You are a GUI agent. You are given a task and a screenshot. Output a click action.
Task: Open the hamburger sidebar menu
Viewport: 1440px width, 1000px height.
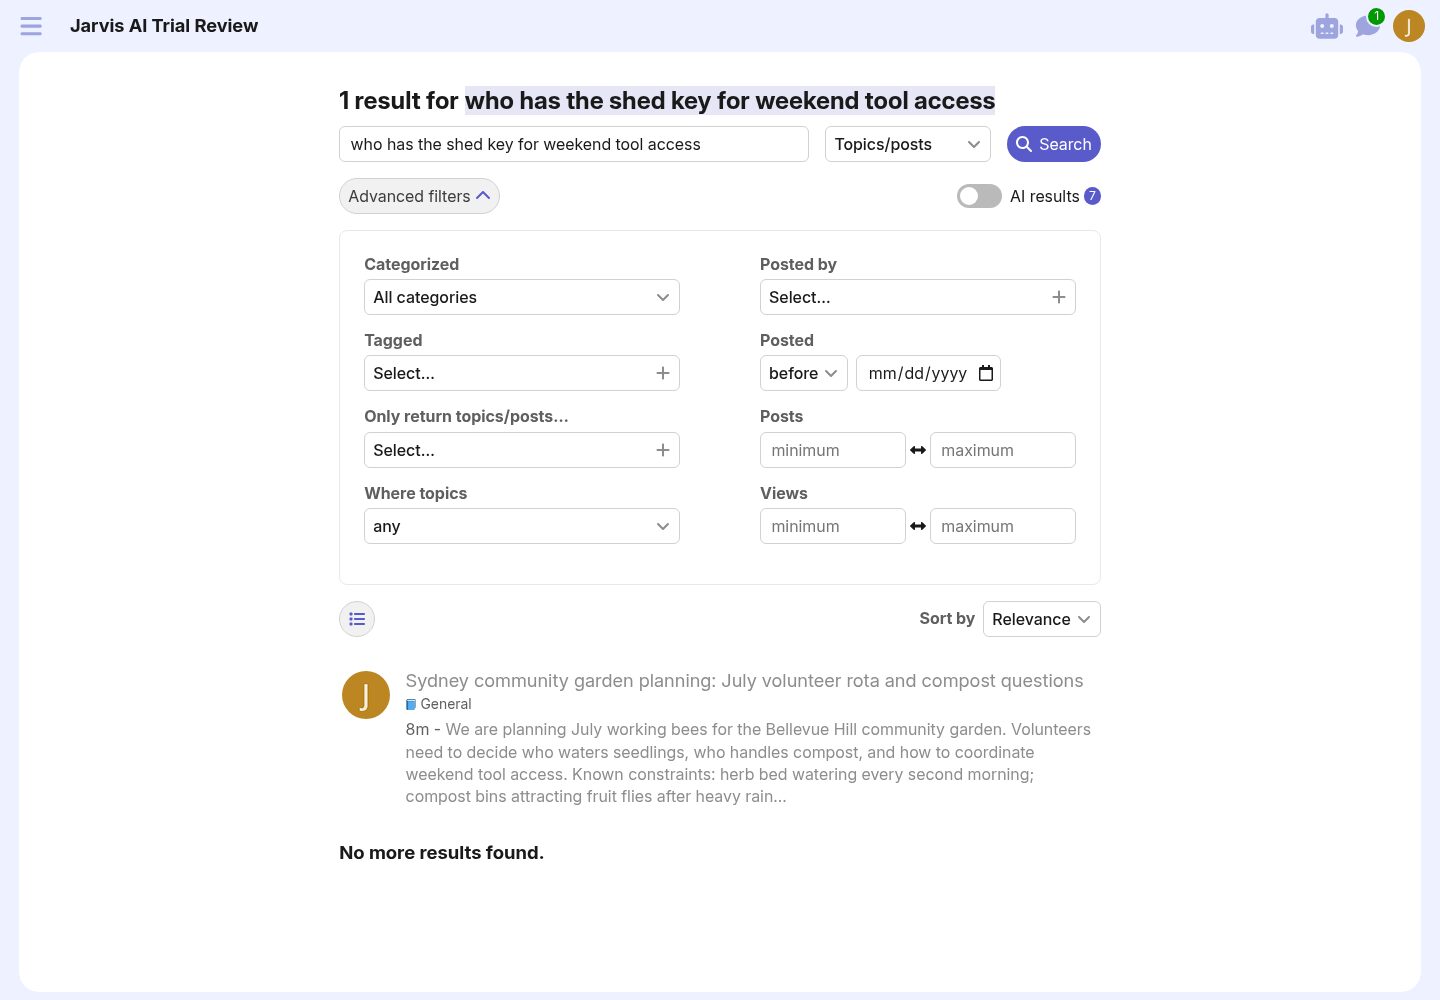pyautogui.click(x=31, y=26)
